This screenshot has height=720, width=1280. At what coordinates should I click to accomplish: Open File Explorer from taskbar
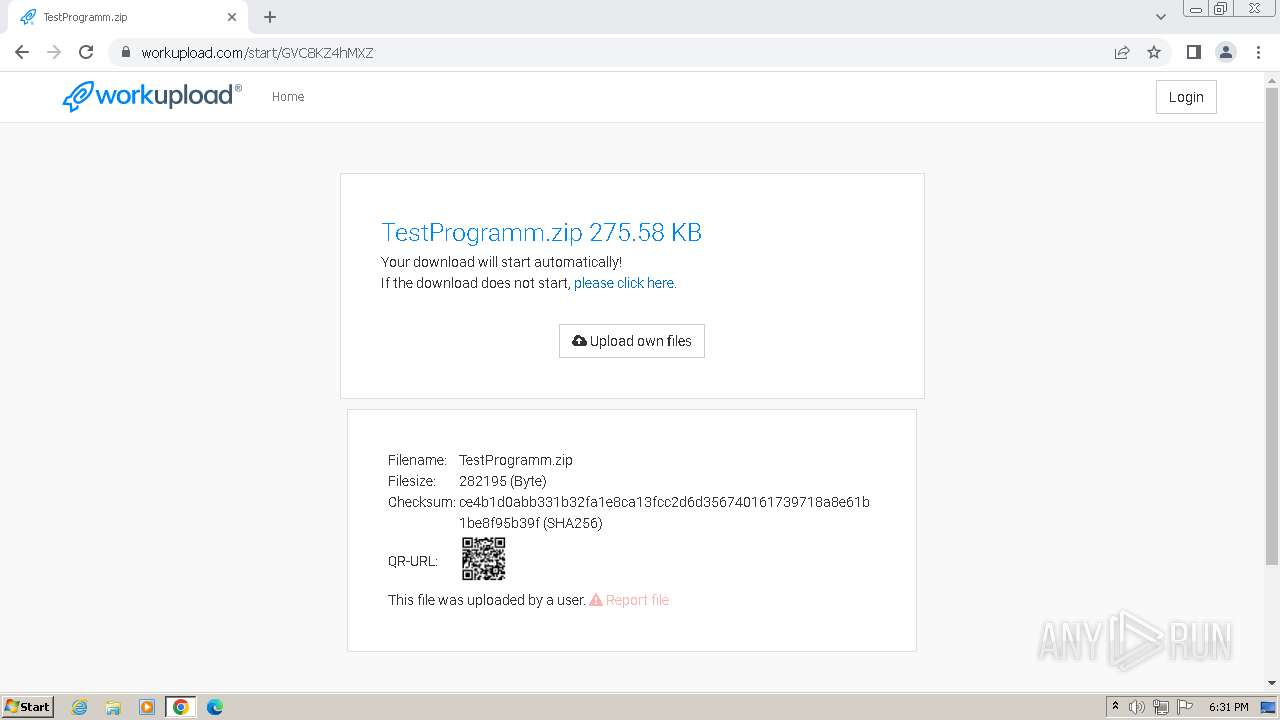click(113, 707)
